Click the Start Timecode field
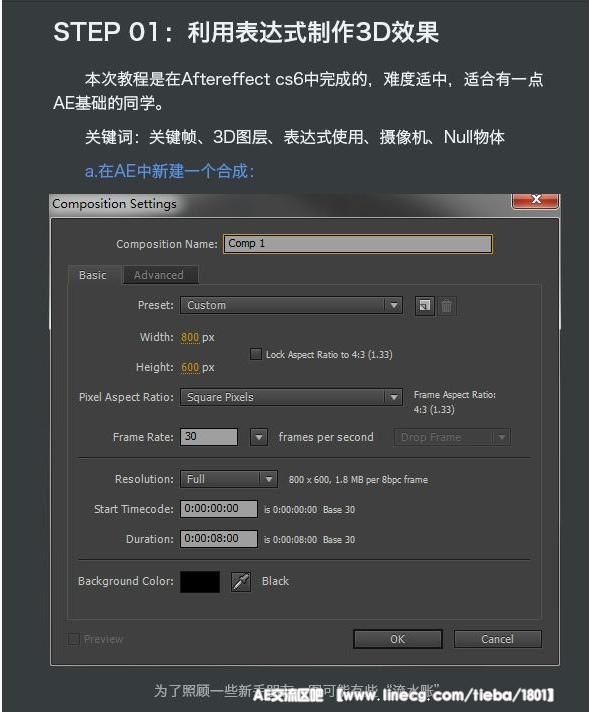This screenshot has width=589, height=712. (219, 509)
